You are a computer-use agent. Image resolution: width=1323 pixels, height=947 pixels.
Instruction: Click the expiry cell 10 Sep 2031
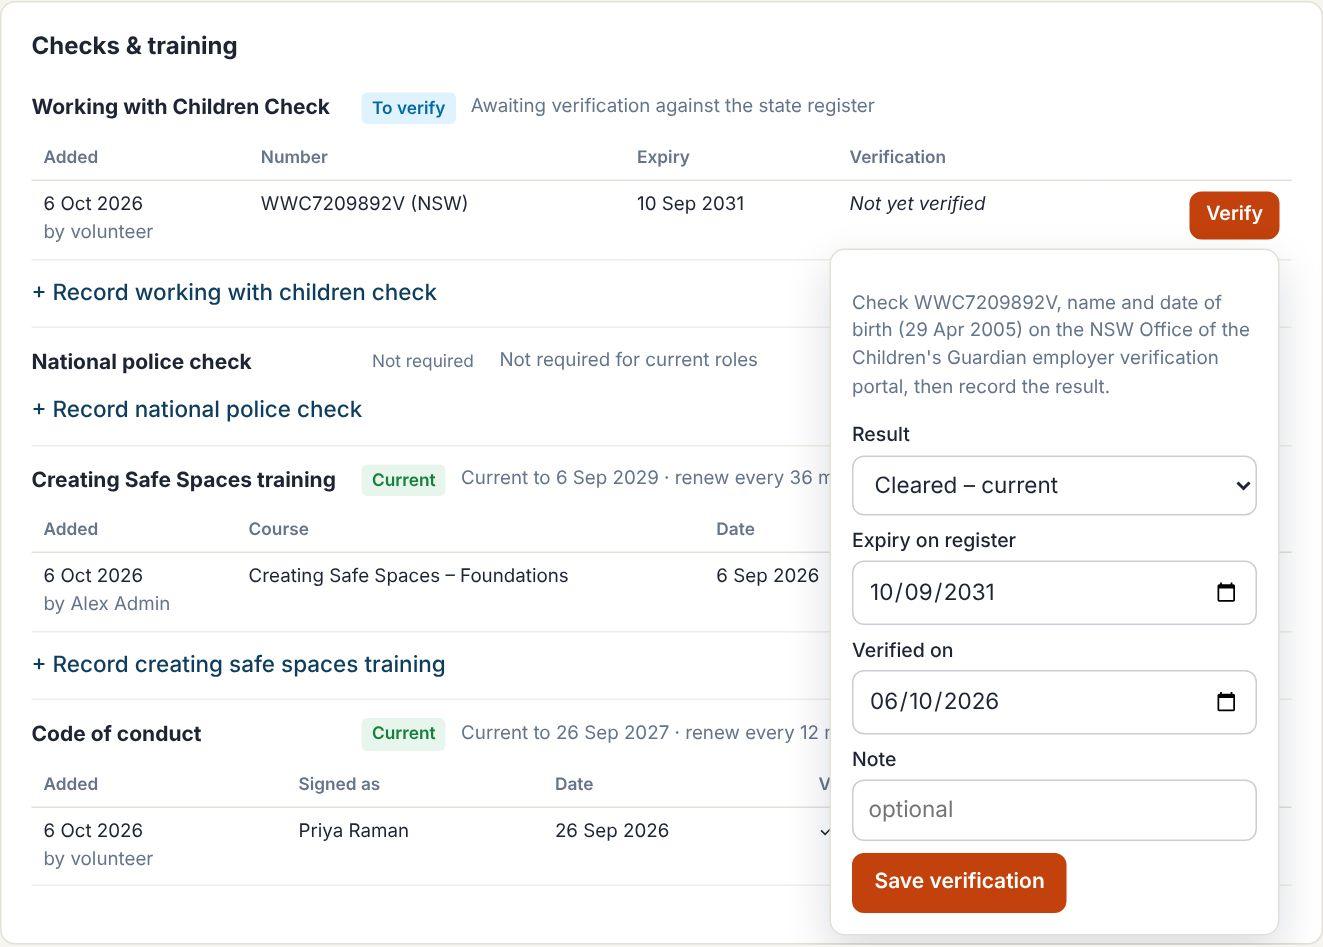click(x=690, y=204)
